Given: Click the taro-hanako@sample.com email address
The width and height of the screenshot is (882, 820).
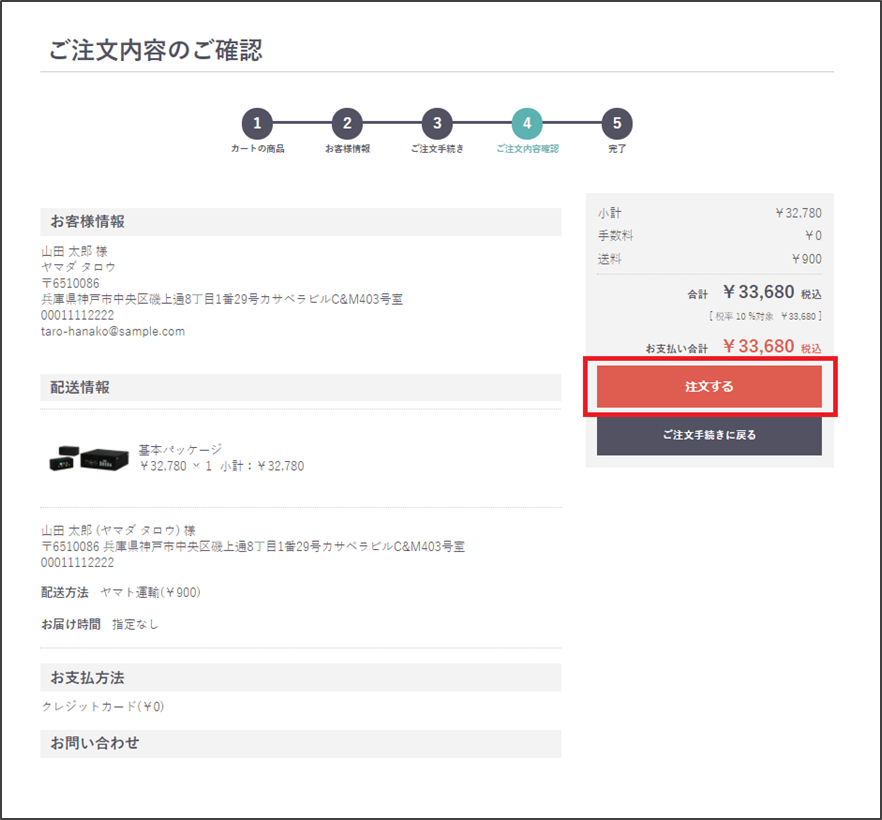Looking at the screenshot, I should tap(113, 331).
